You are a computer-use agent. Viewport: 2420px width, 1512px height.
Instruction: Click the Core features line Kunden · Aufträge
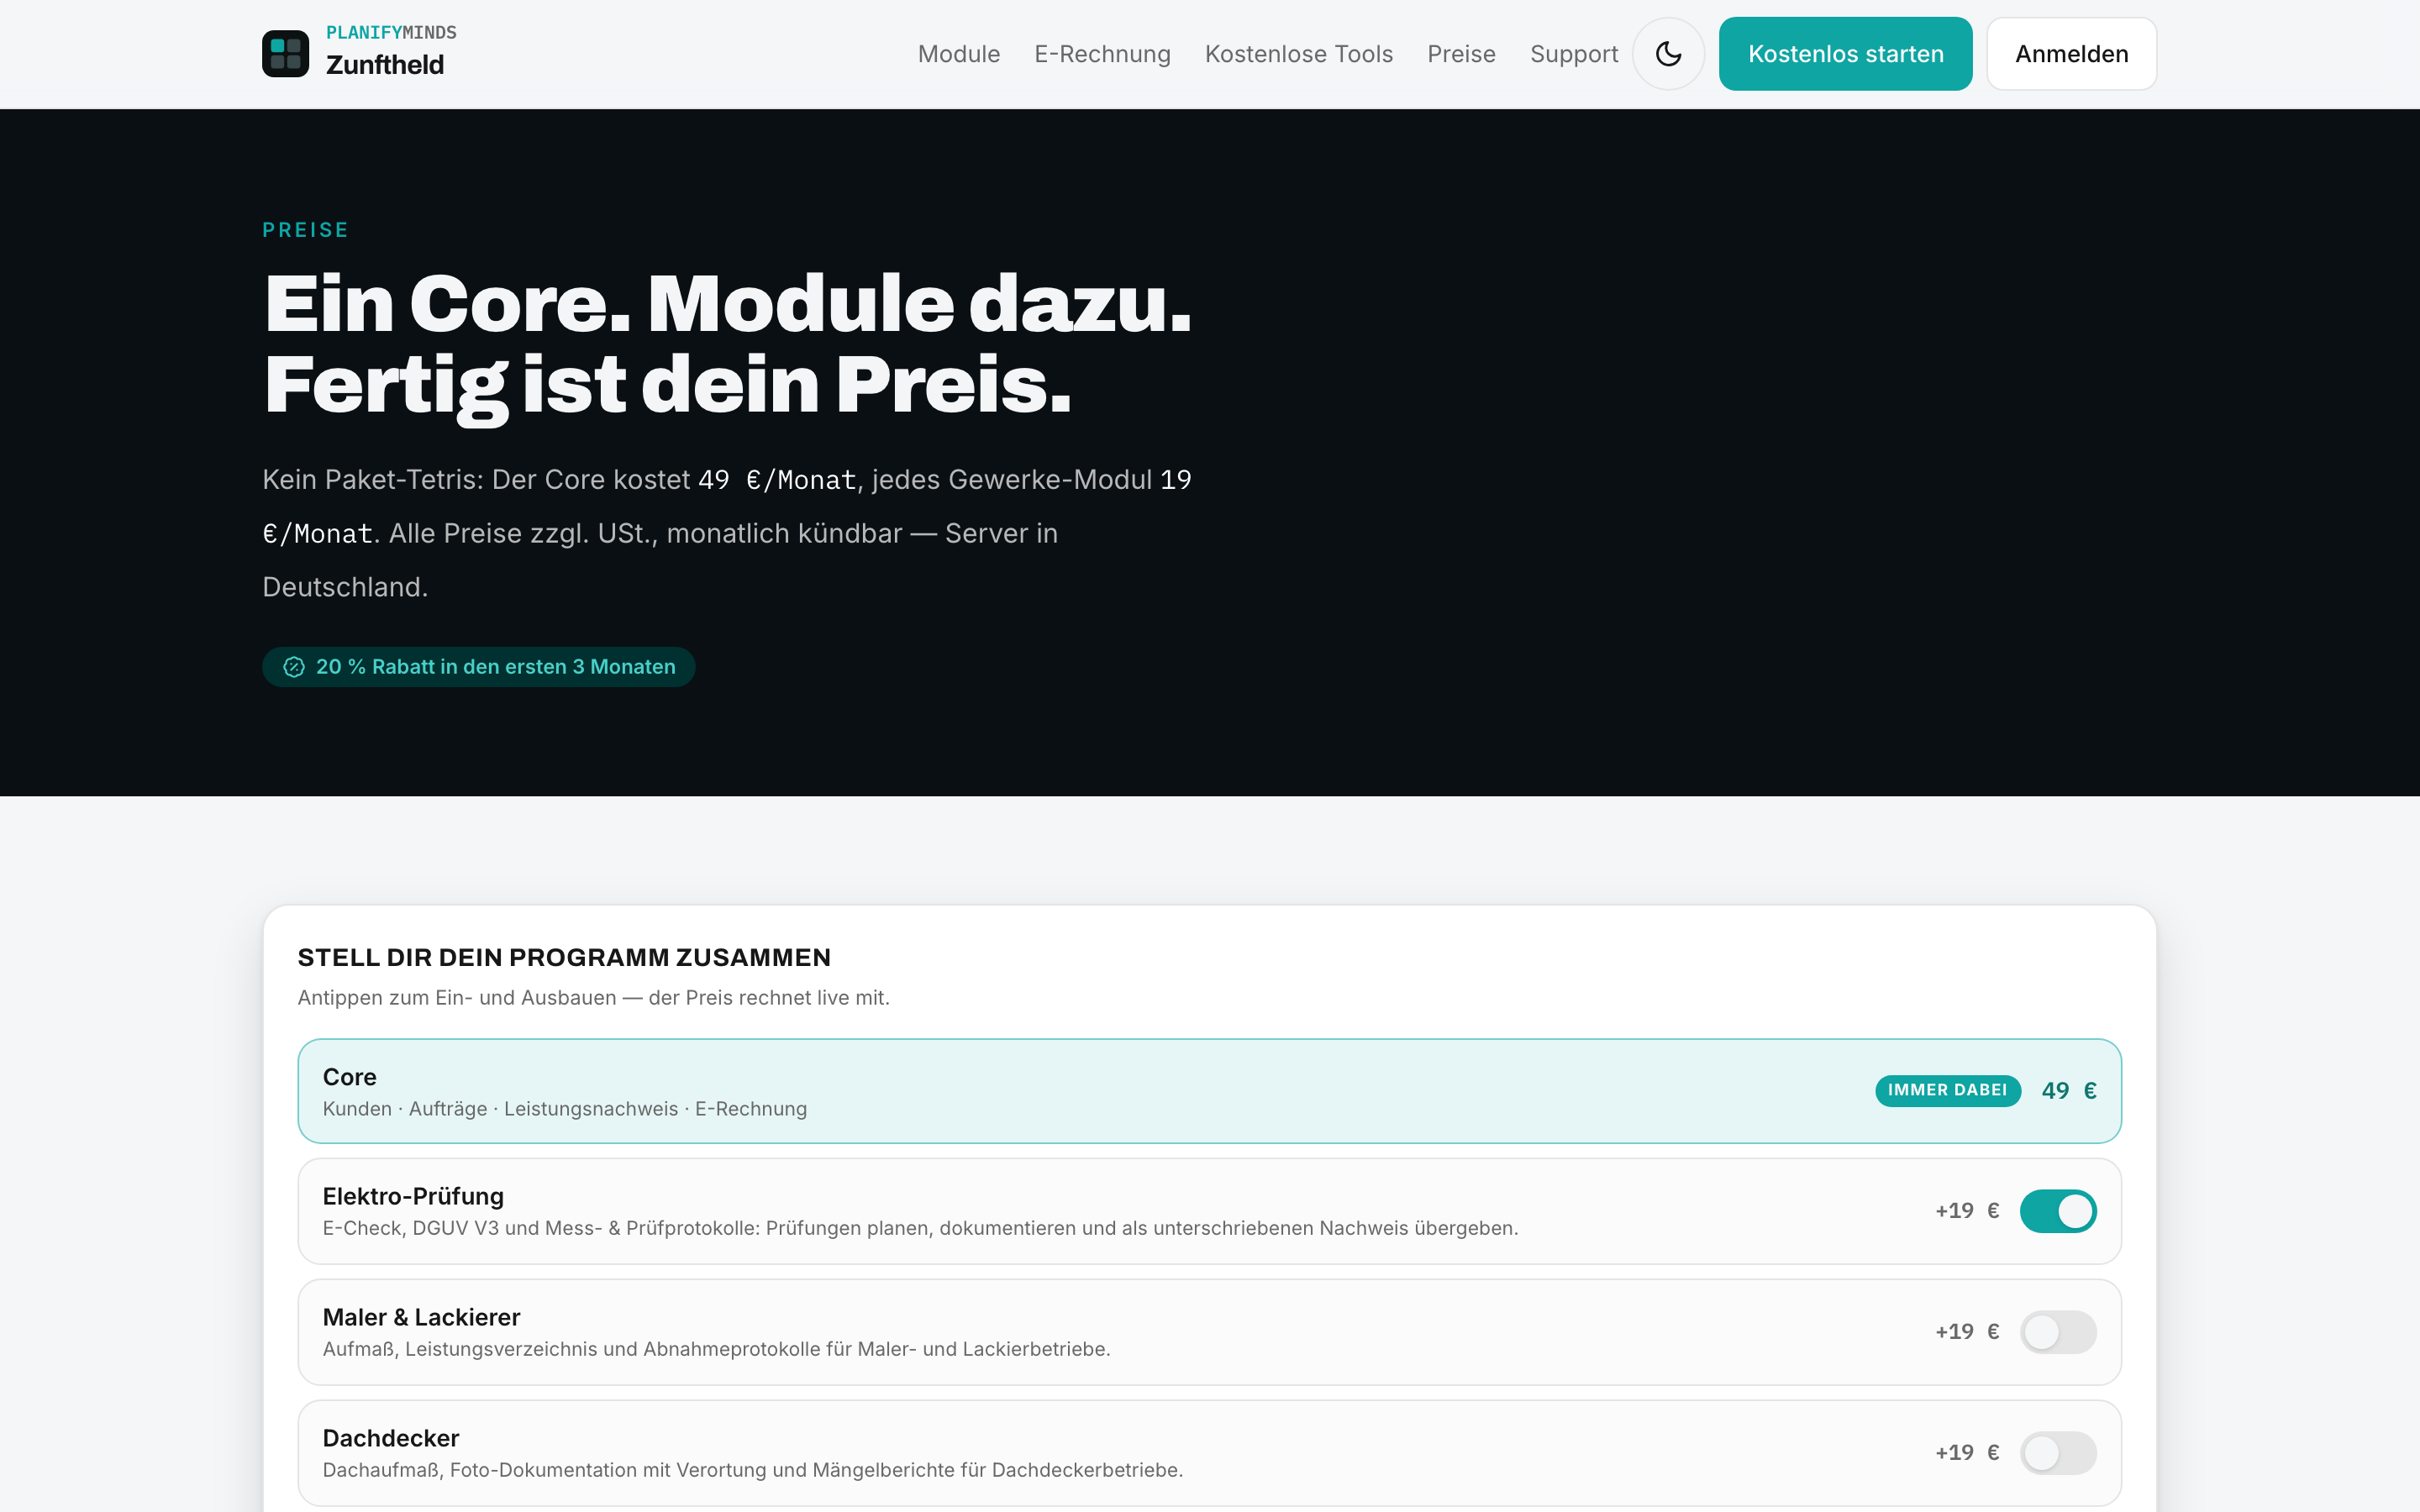point(564,1109)
